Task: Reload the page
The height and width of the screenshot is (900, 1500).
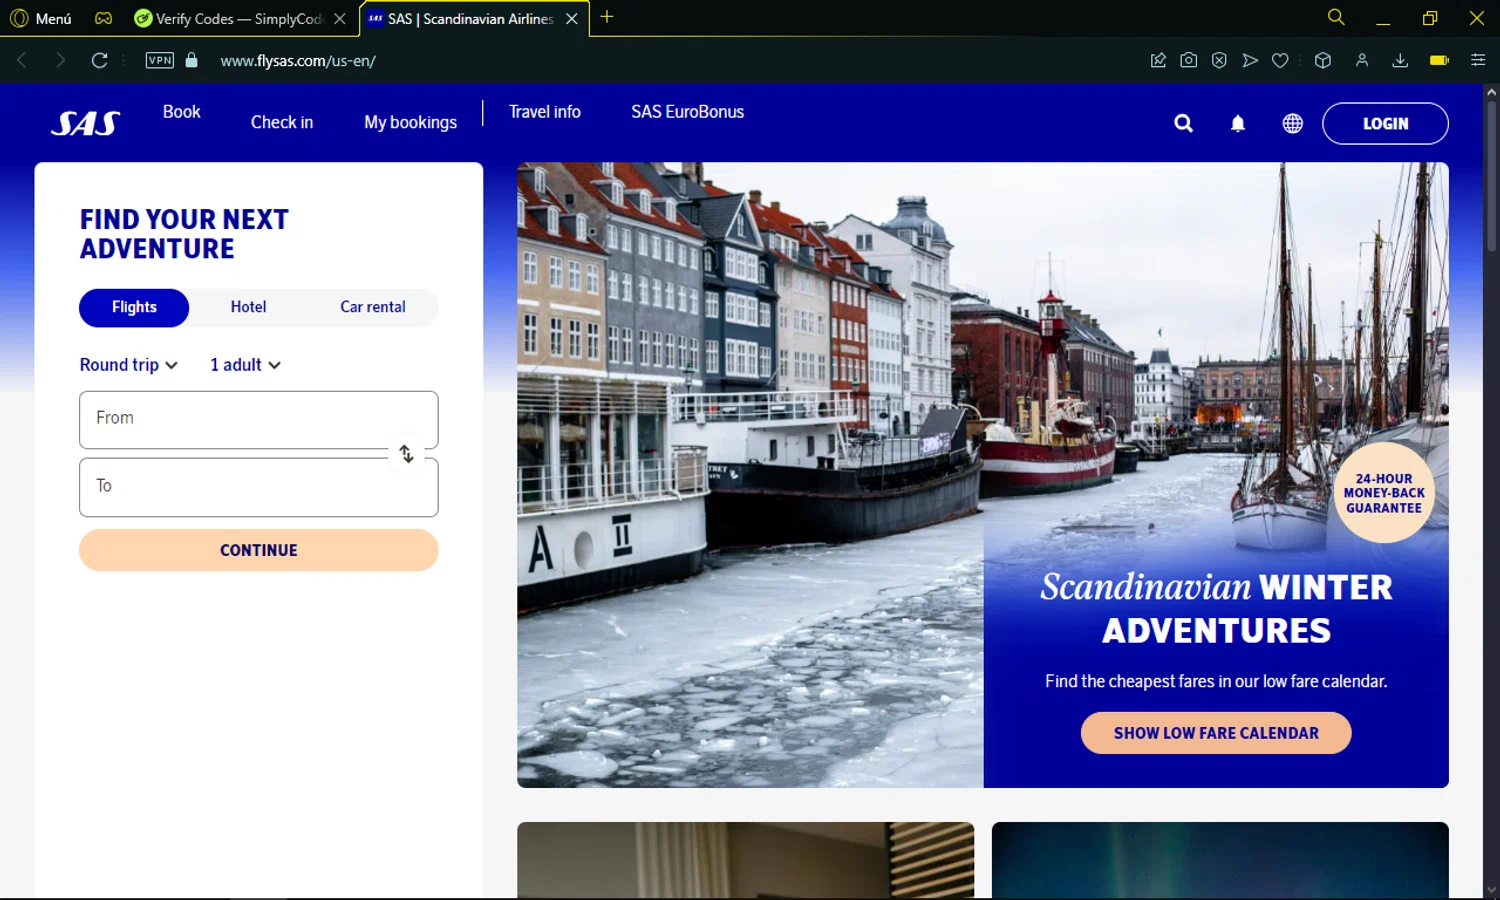Action: [99, 60]
